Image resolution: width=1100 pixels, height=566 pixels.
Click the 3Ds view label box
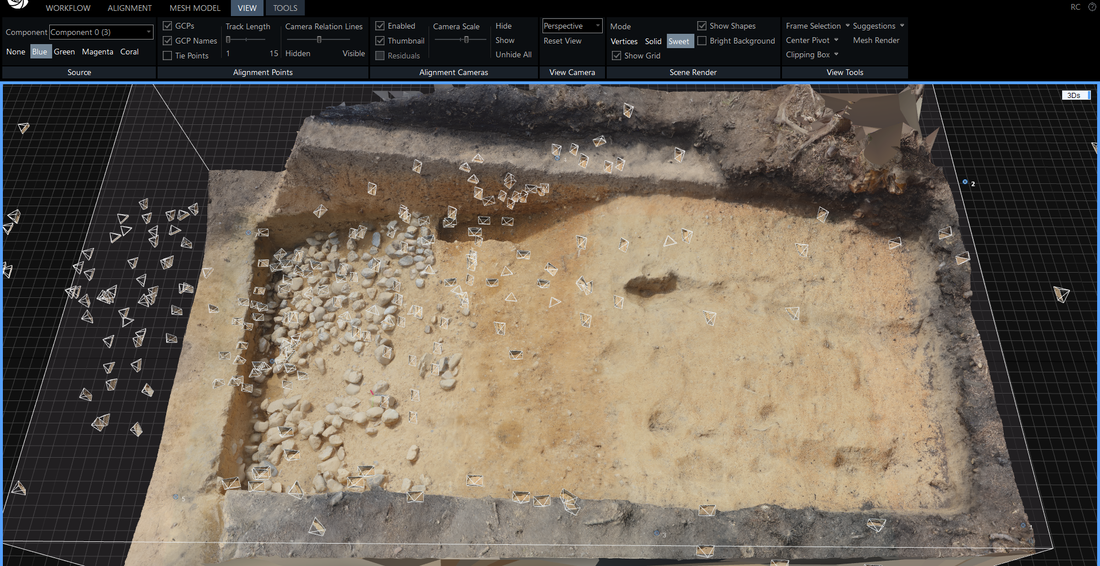[1075, 95]
